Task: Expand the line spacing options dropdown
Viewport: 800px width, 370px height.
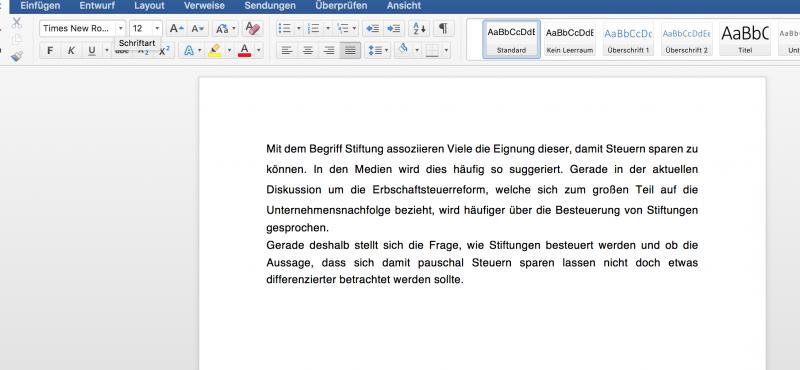Action: pos(387,51)
